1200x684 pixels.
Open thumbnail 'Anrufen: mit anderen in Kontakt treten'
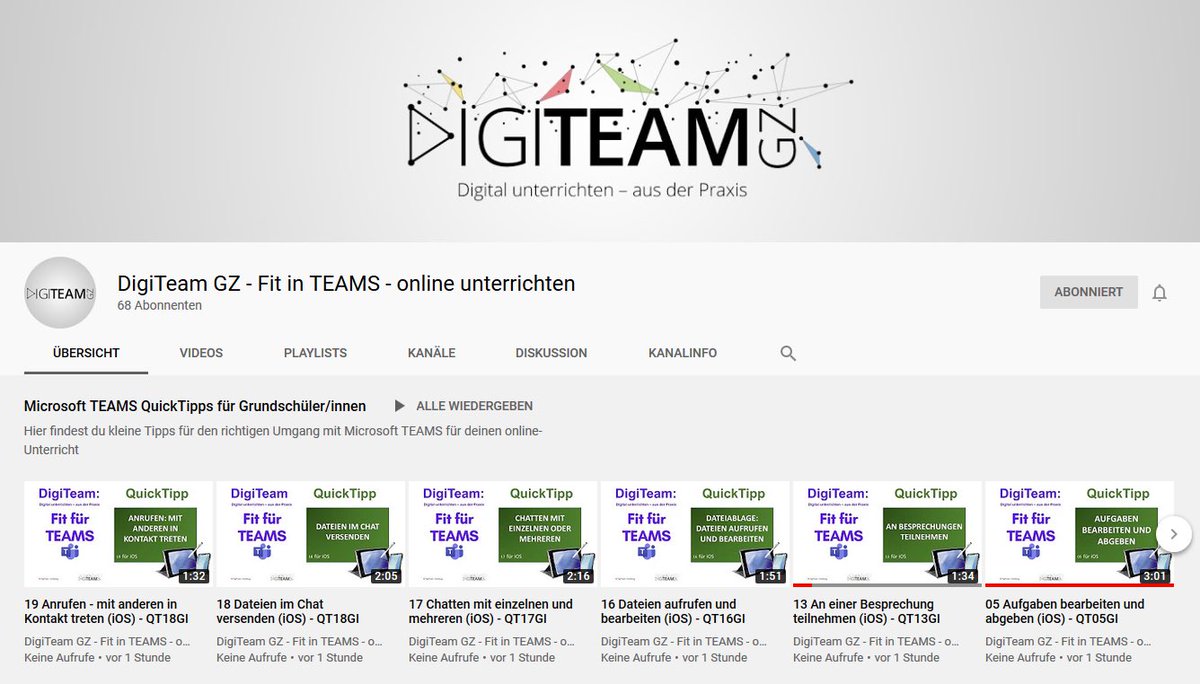click(119, 534)
